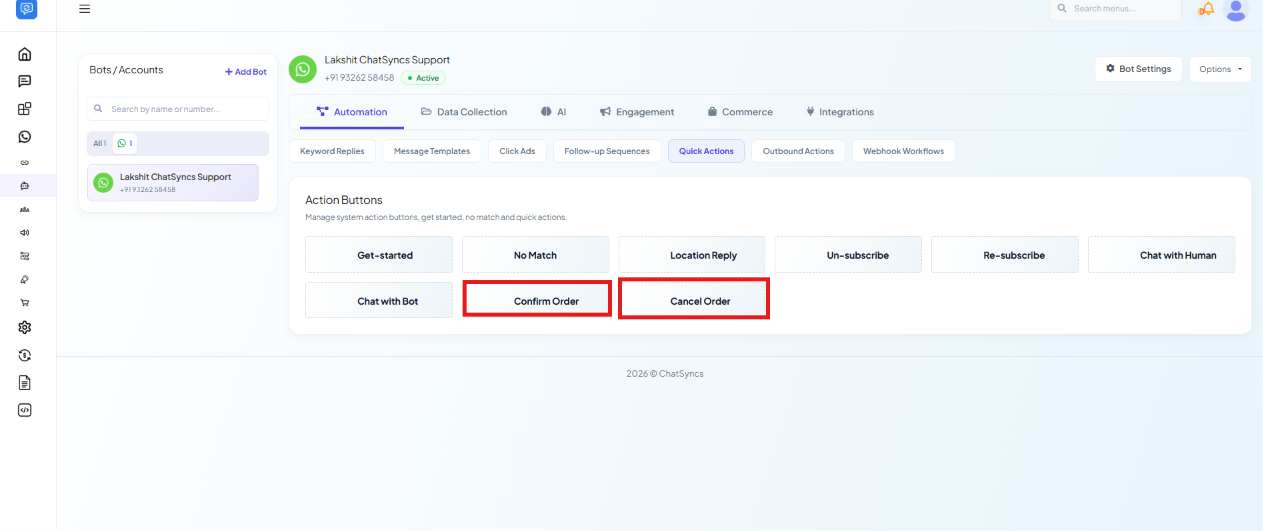Click the Add Bot link
The height and width of the screenshot is (531, 1263).
(x=246, y=72)
